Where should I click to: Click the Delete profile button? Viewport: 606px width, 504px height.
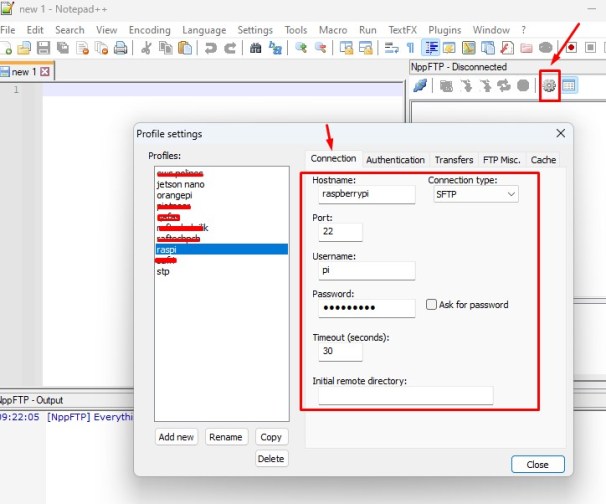[x=271, y=459]
